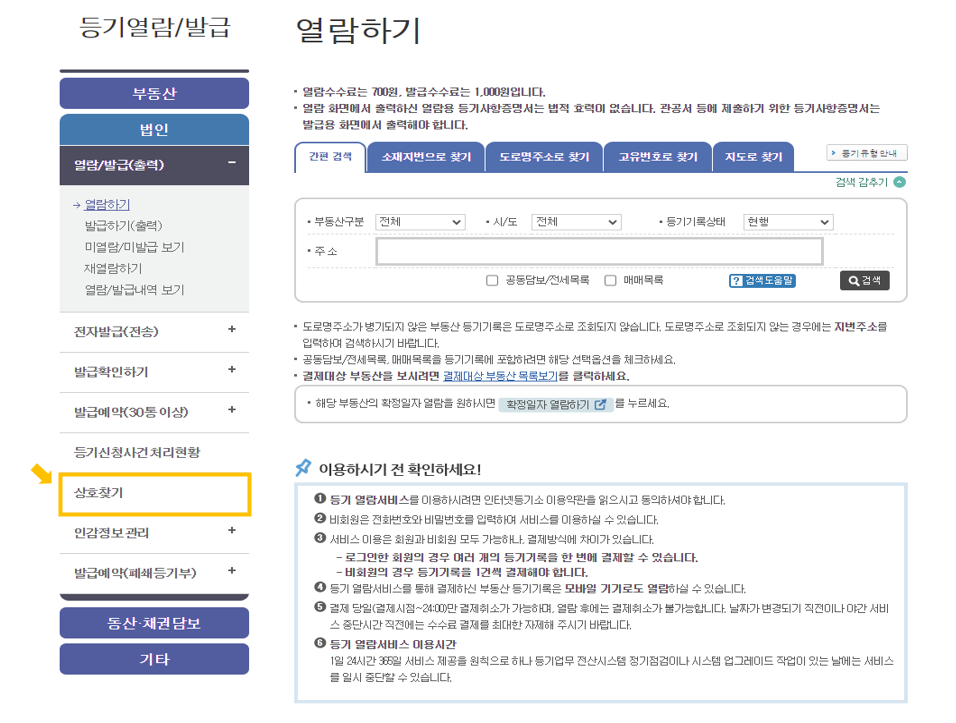Check 공동담보/전세목록 checkbox

coord(492,280)
